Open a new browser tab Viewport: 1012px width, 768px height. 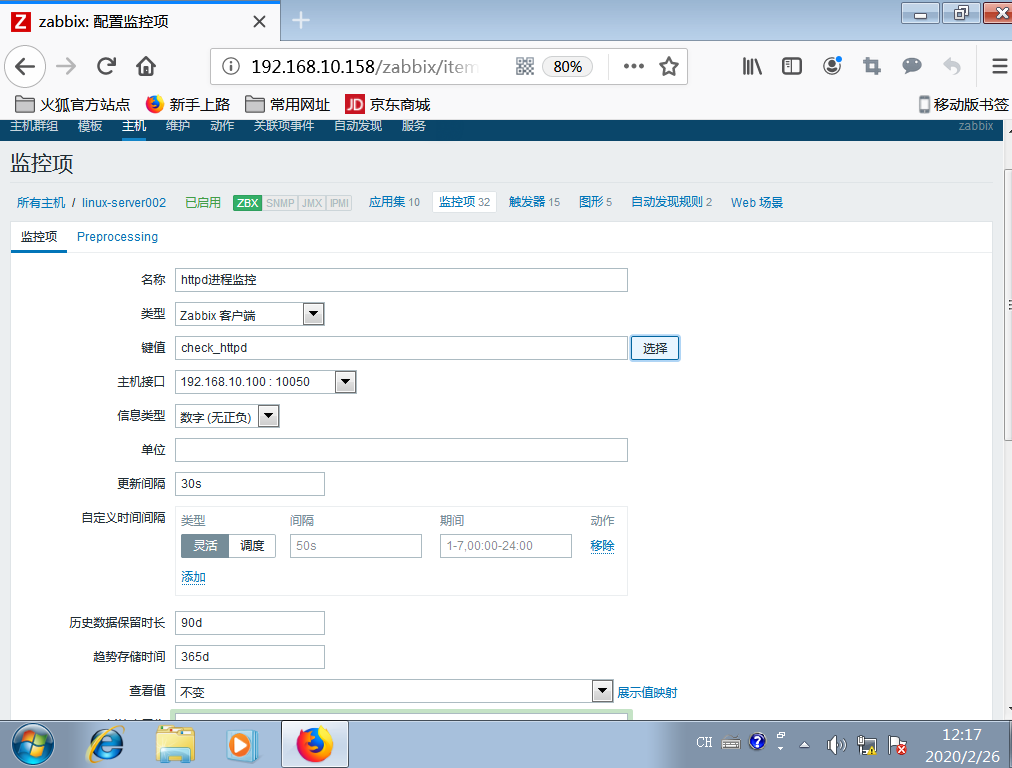(x=301, y=21)
